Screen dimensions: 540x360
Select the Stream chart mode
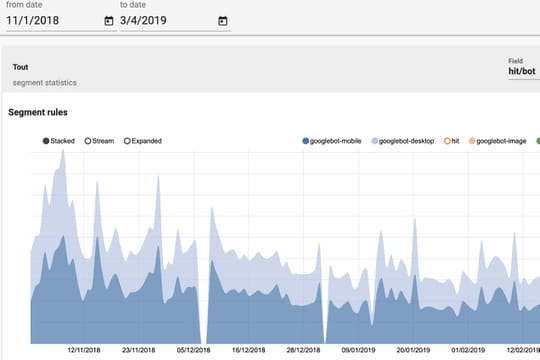[x=88, y=141]
